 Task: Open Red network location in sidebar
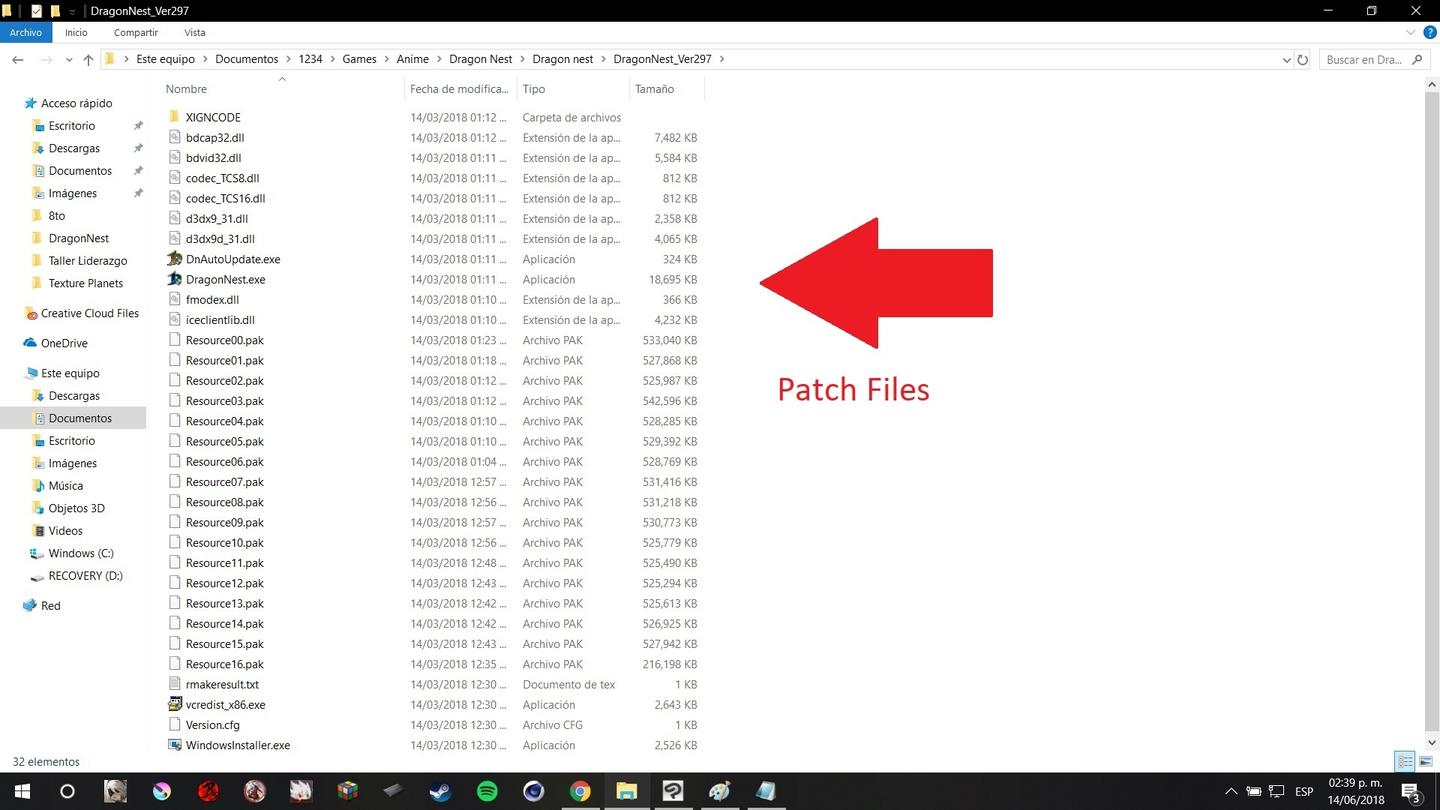pyautogui.click(x=50, y=606)
